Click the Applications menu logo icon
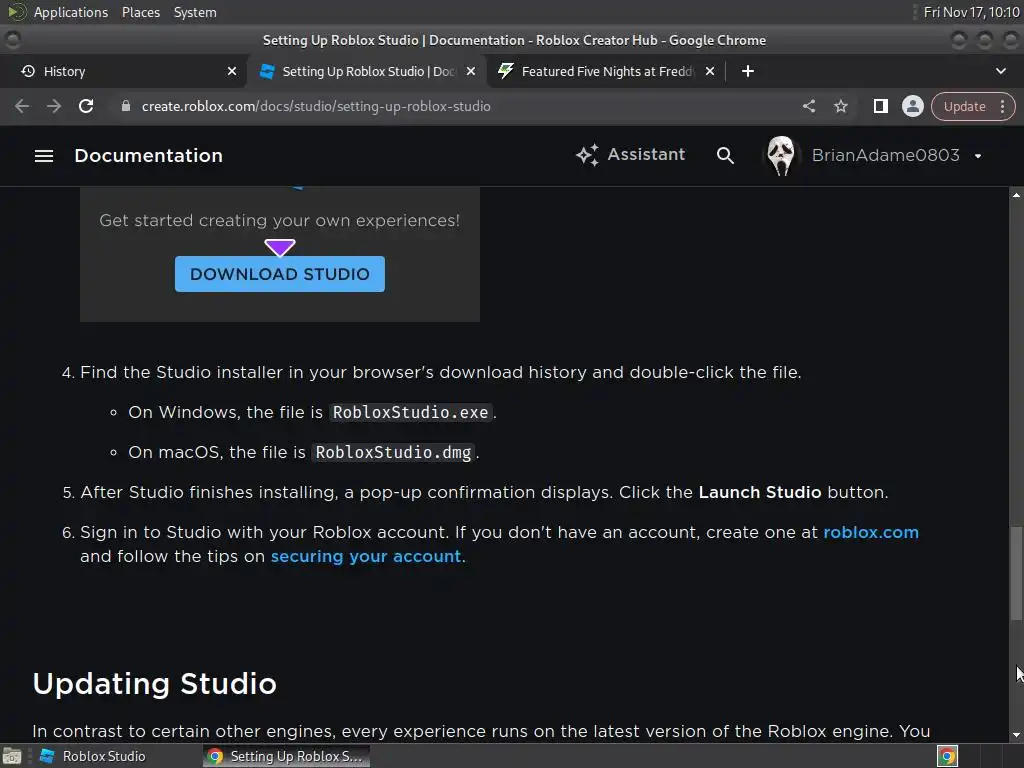Image resolution: width=1024 pixels, height=768 pixels. pos(16,12)
